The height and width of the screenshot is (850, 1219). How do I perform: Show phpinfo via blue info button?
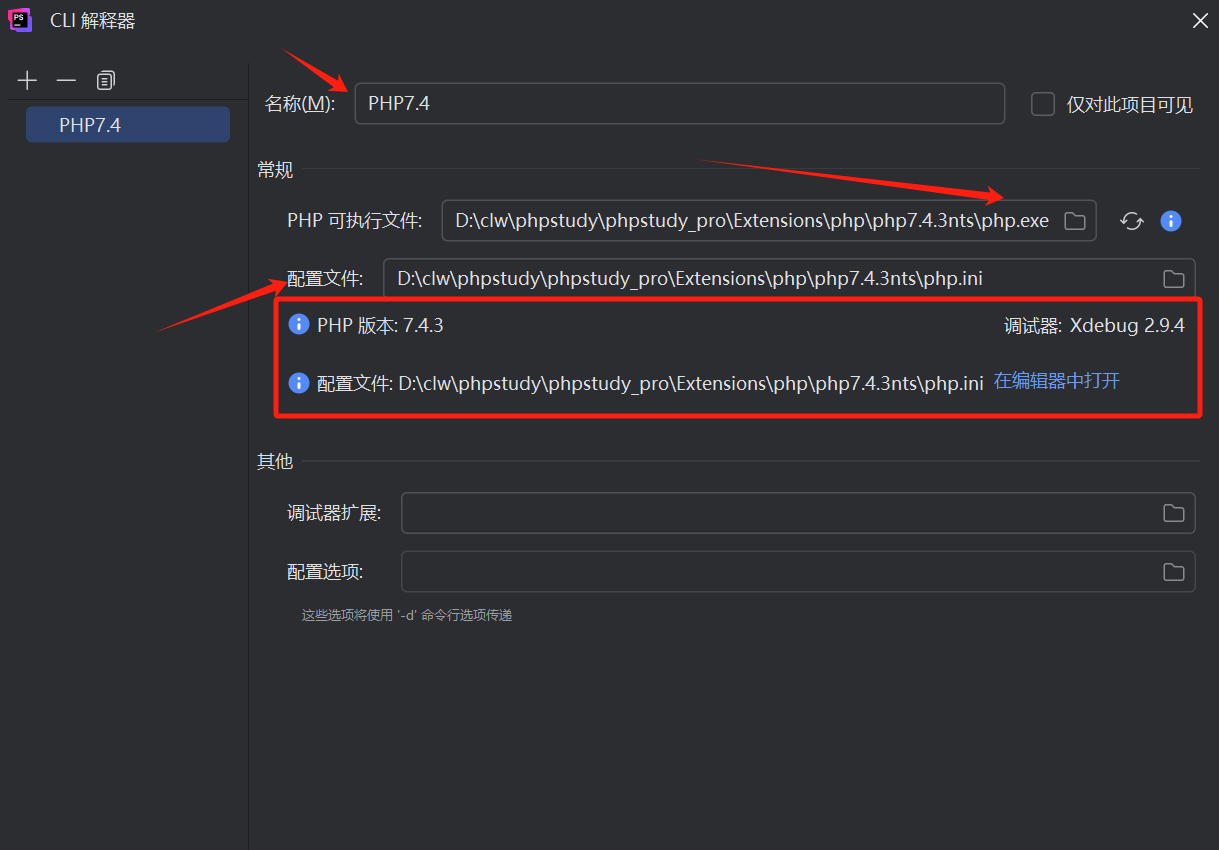1171,221
